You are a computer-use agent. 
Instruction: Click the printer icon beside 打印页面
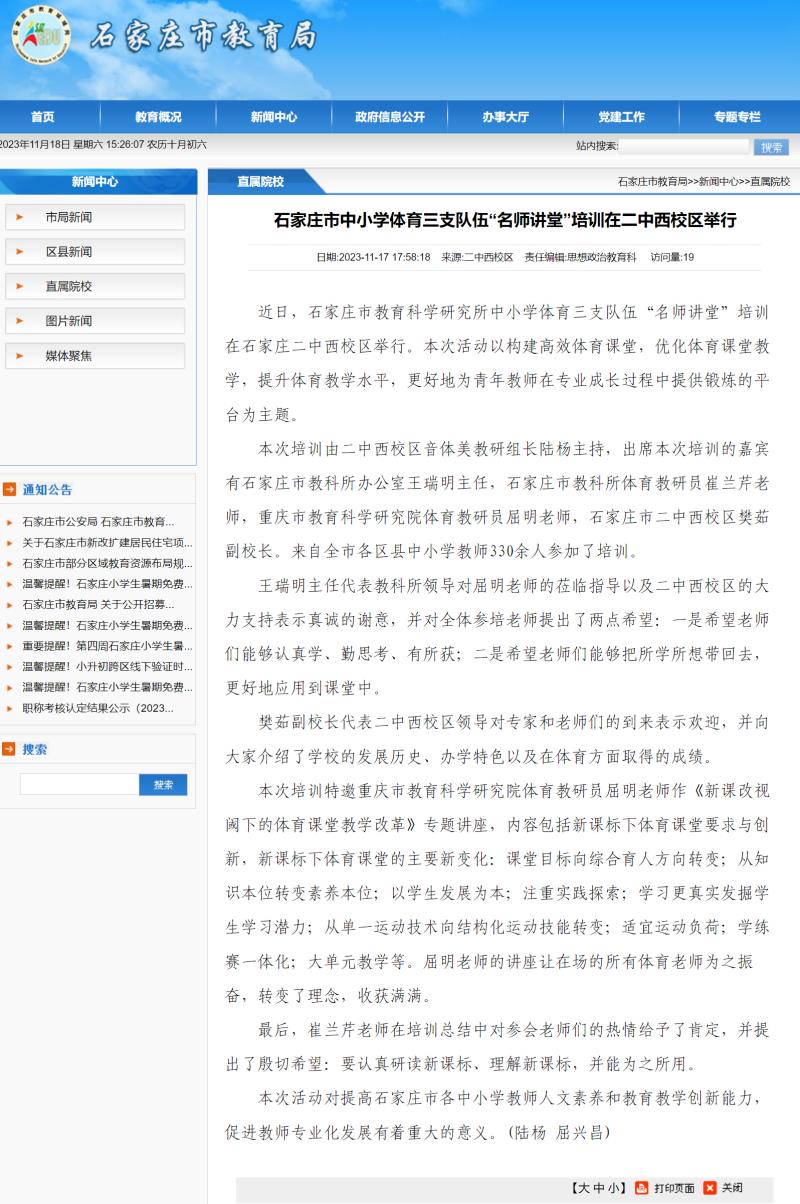click(x=642, y=1188)
